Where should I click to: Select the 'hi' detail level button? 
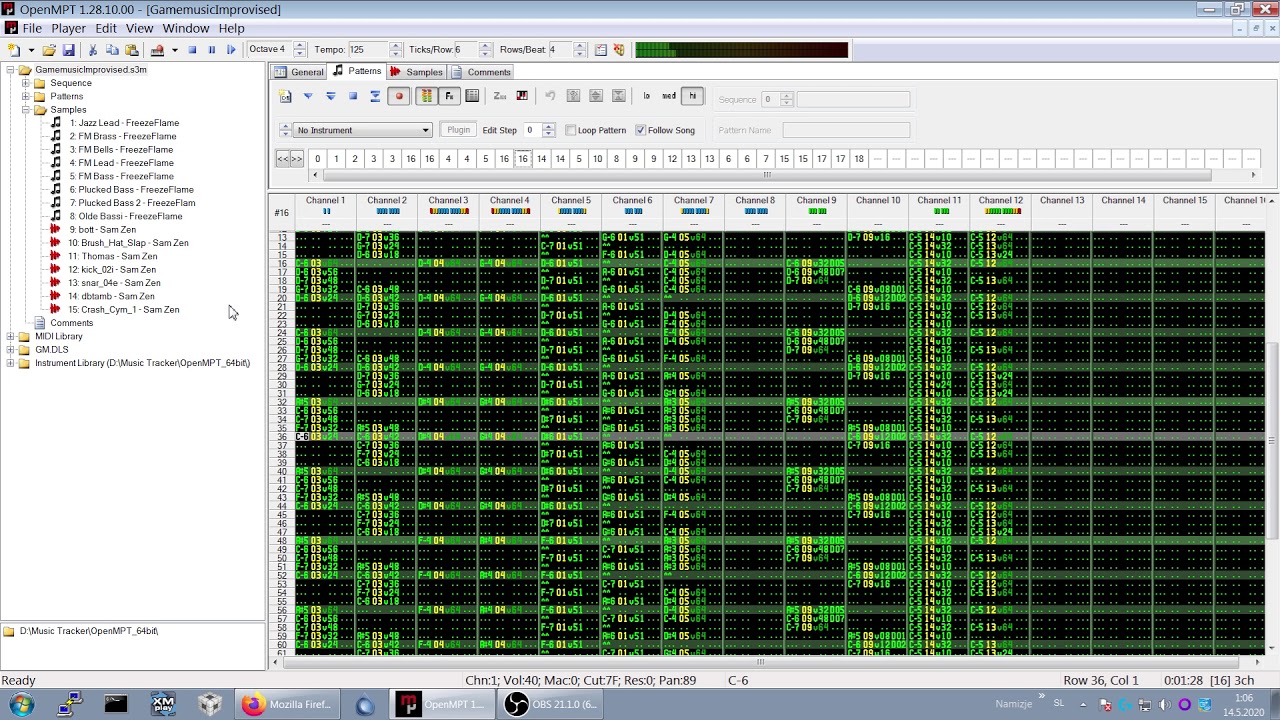coord(692,96)
